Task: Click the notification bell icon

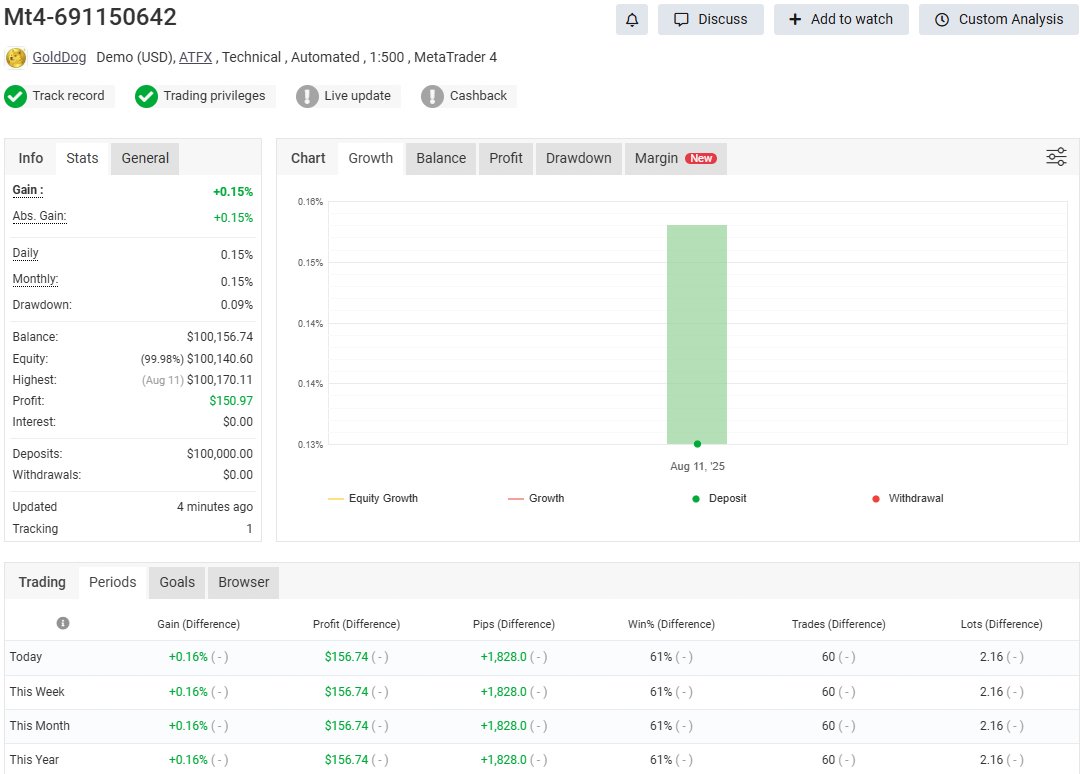Action: coord(632,19)
